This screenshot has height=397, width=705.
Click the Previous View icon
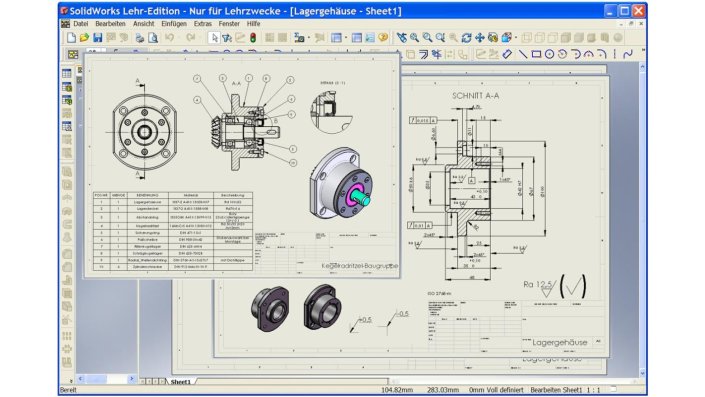point(402,38)
